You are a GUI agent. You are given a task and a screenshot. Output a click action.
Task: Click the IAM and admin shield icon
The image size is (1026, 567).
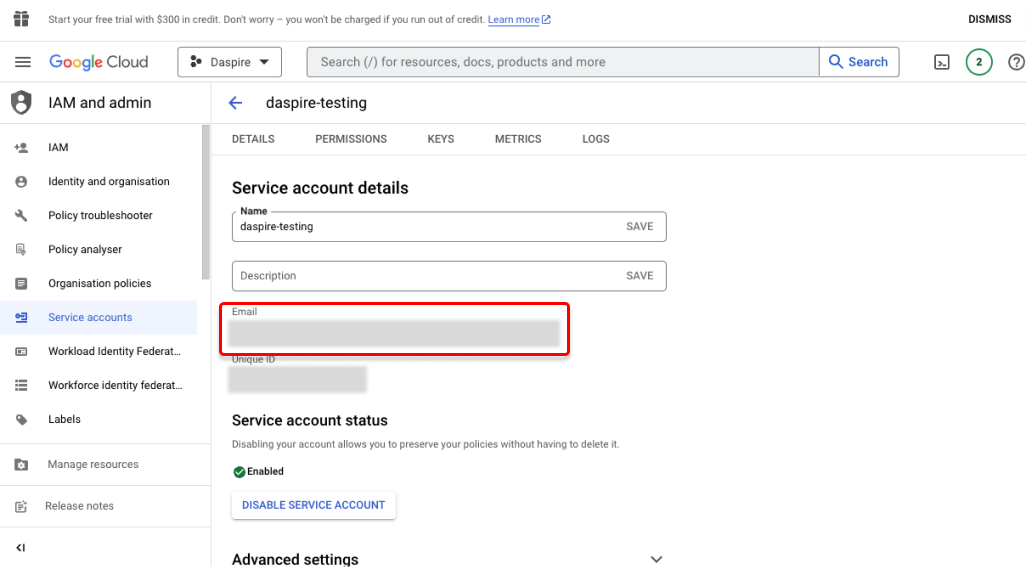tap(21, 103)
